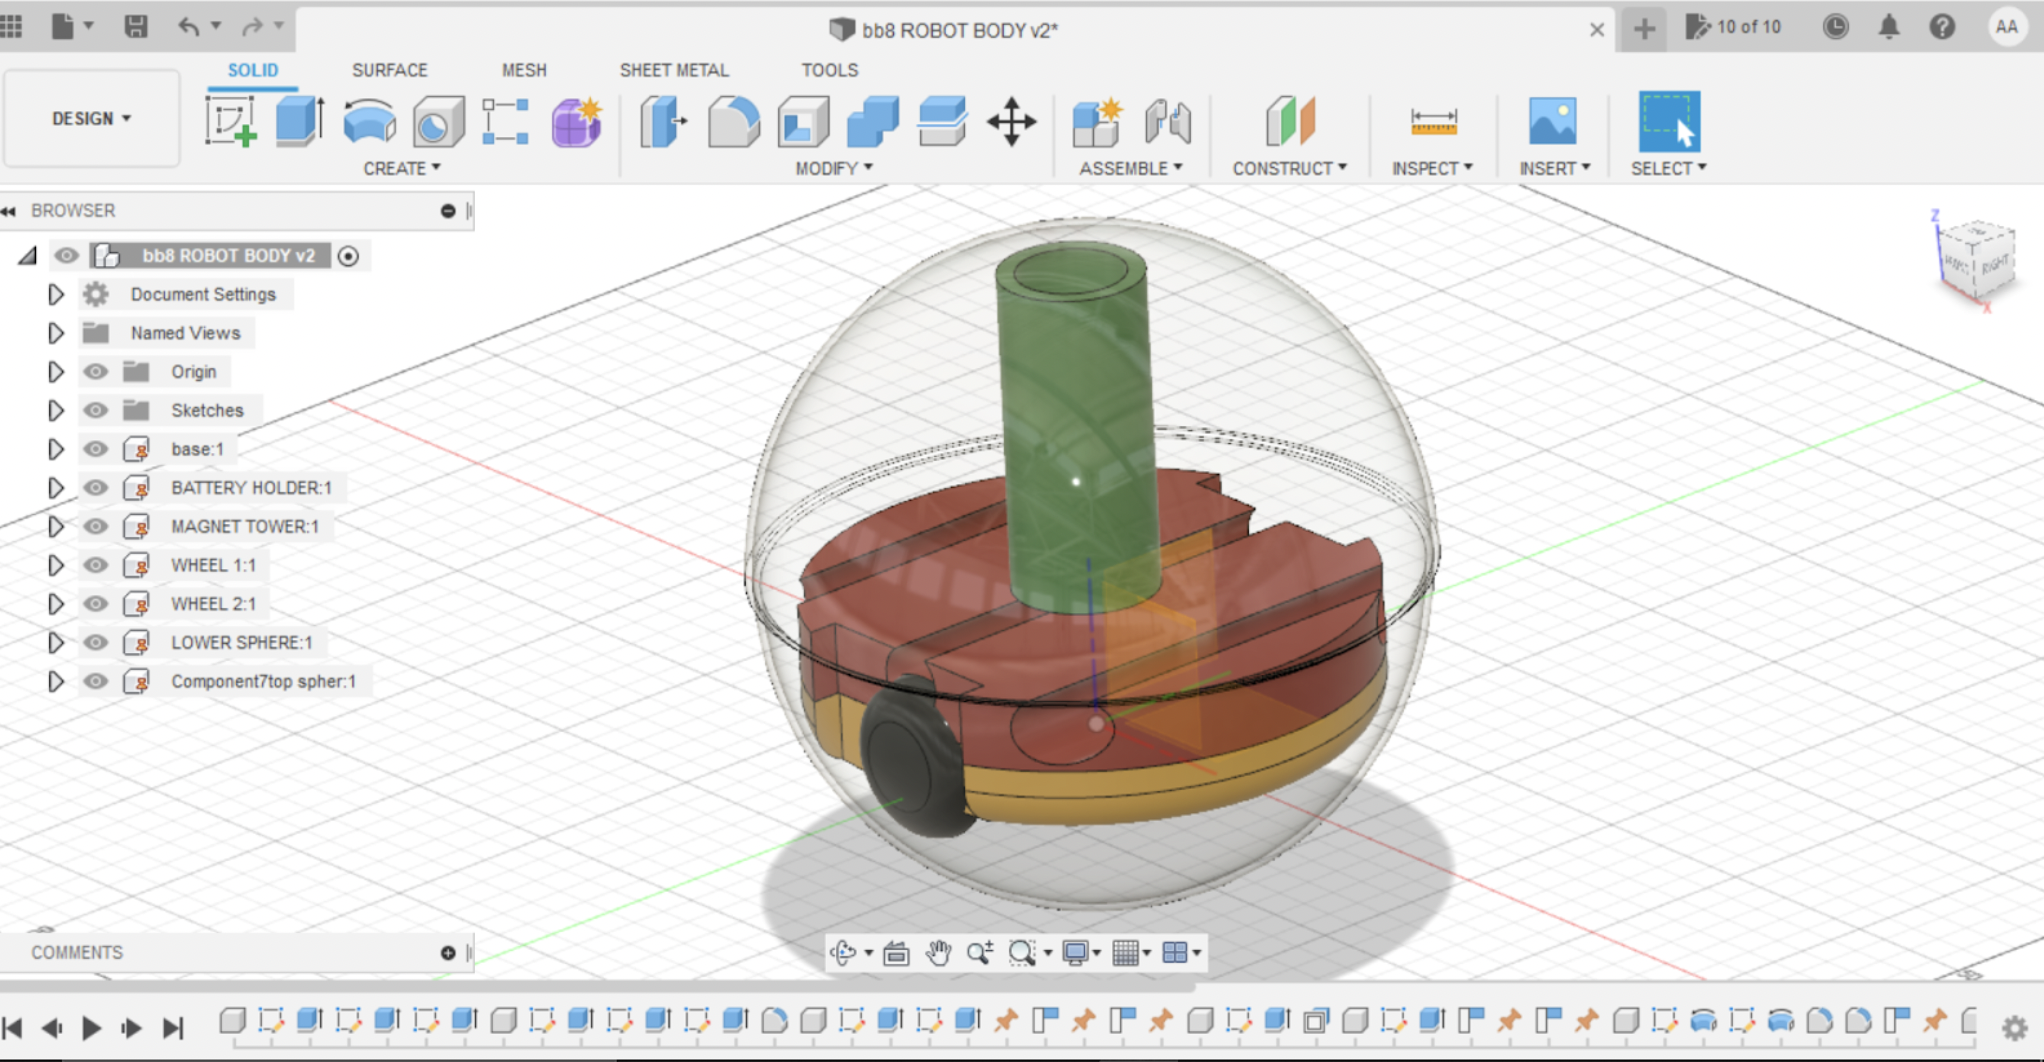This screenshot has width=2044, height=1062.
Task: Switch to the SHEET METAL tab
Action: click(x=674, y=70)
